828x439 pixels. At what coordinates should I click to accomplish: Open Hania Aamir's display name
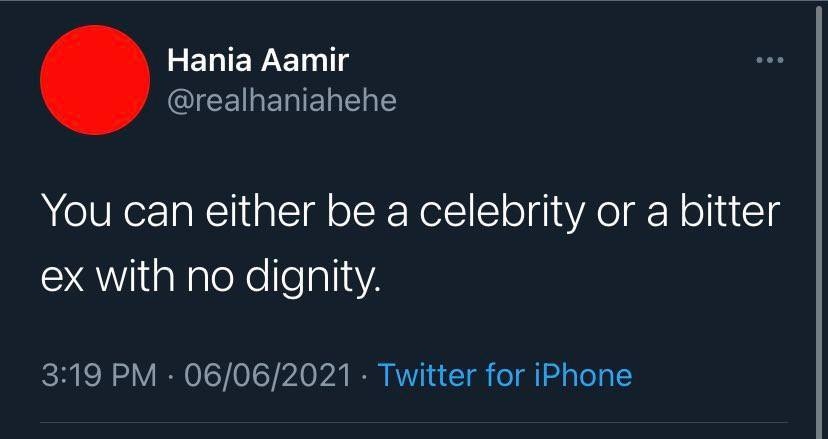(x=258, y=60)
